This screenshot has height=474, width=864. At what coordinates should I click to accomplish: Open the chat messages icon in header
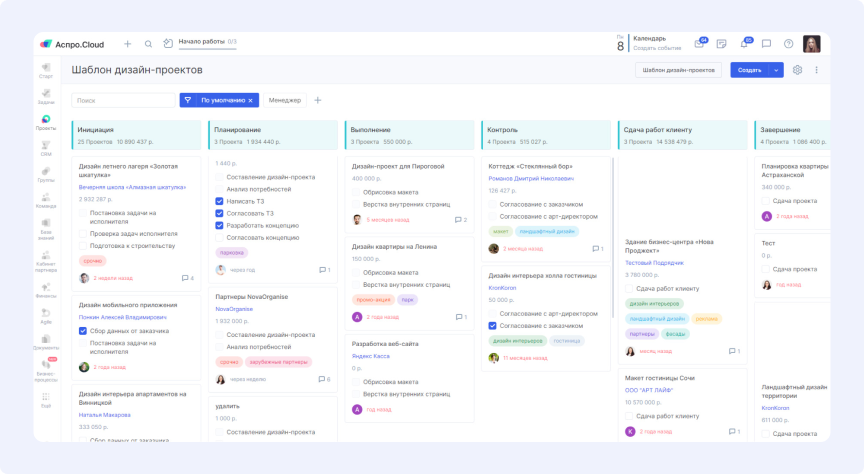766,44
